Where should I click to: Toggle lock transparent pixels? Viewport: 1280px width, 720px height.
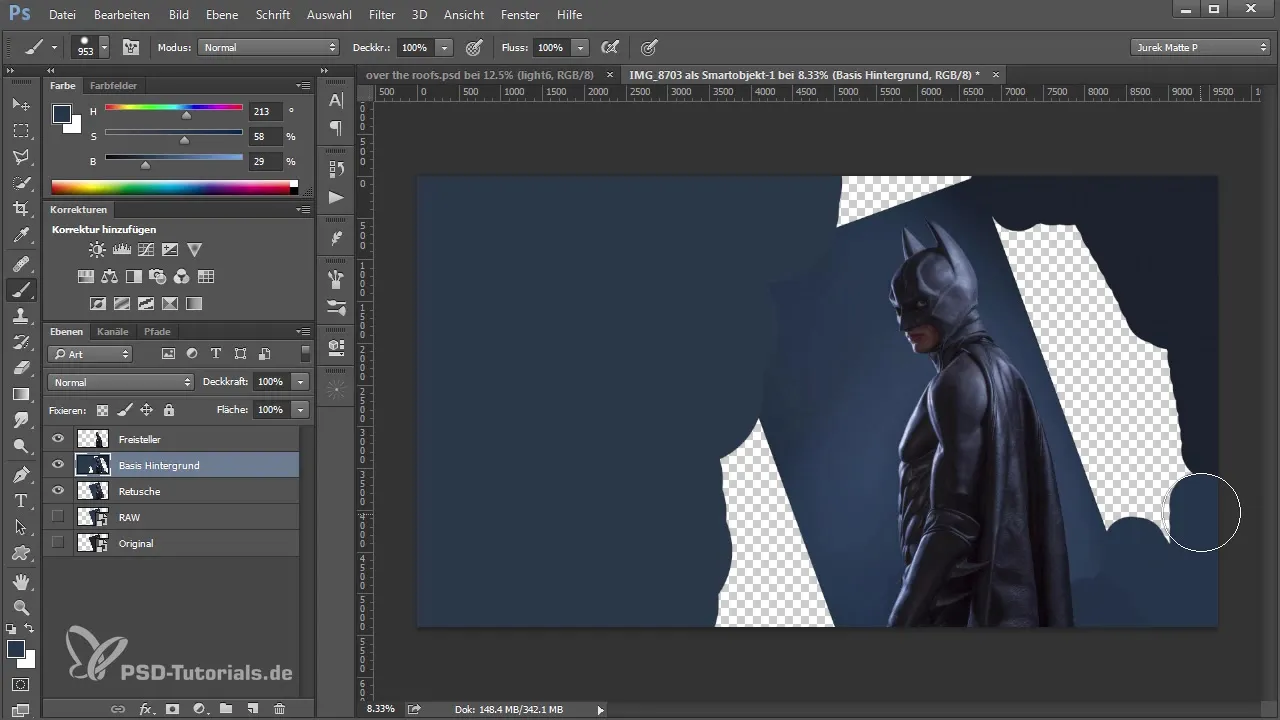click(x=102, y=410)
